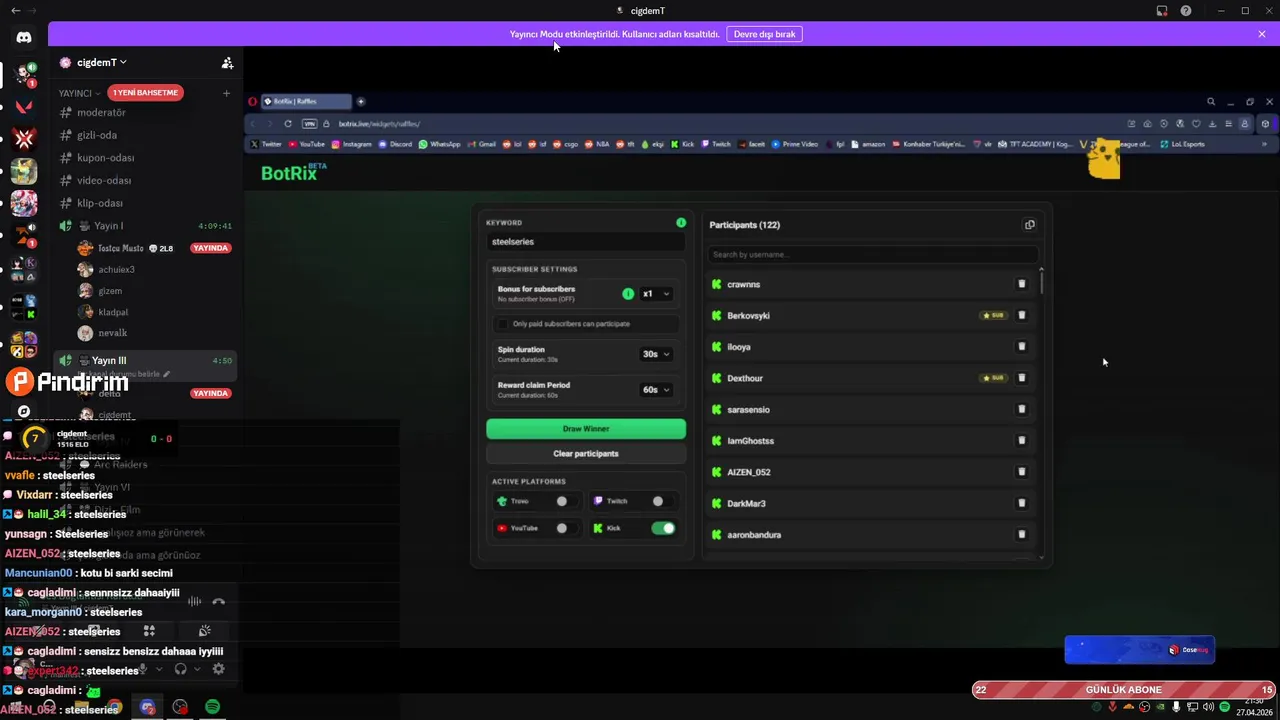This screenshot has height=720, width=1280.
Task: Click the Discord help question mark icon
Action: coord(1186,11)
